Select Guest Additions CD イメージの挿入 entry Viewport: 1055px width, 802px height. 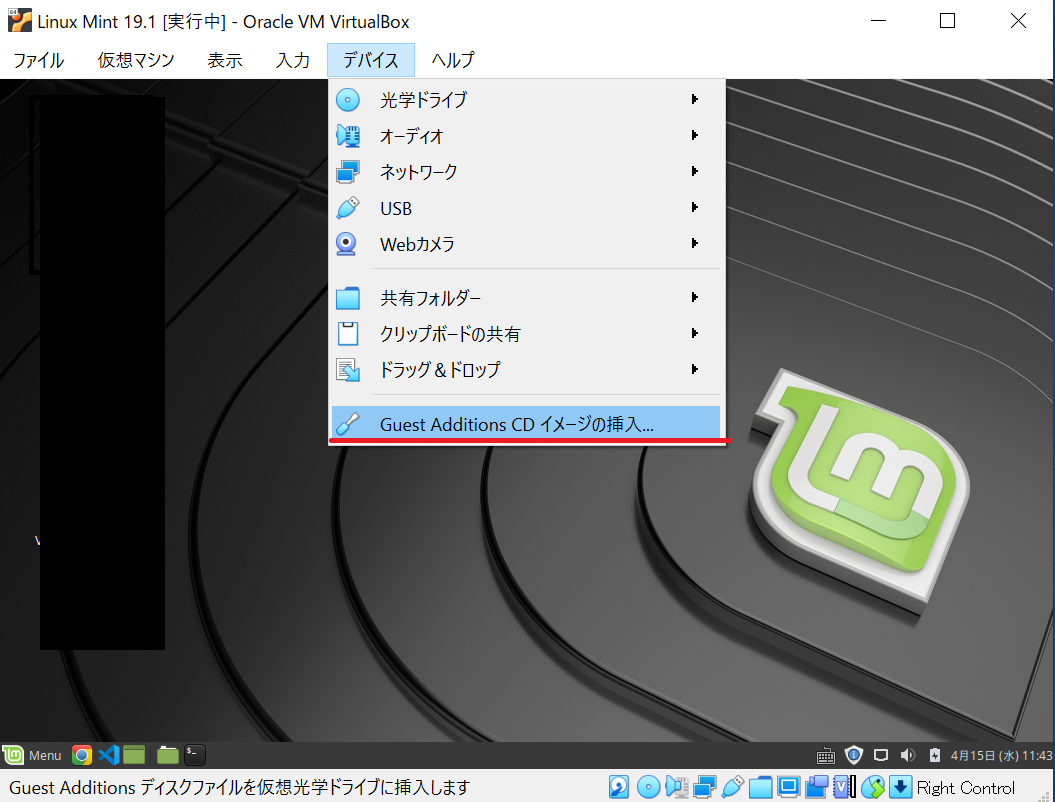[525, 424]
